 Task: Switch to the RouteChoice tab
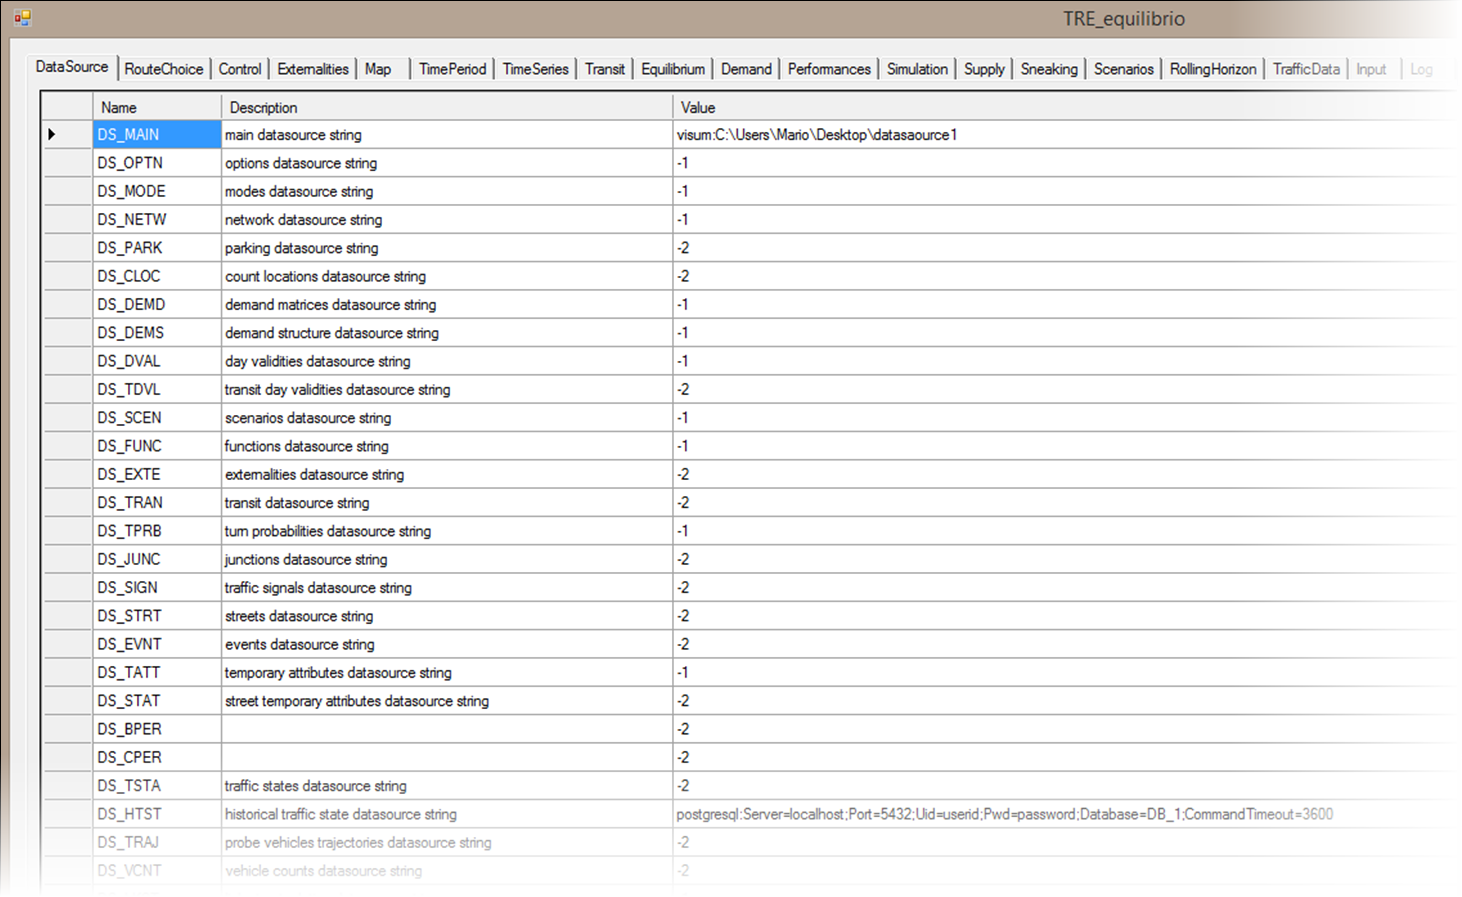[163, 69]
